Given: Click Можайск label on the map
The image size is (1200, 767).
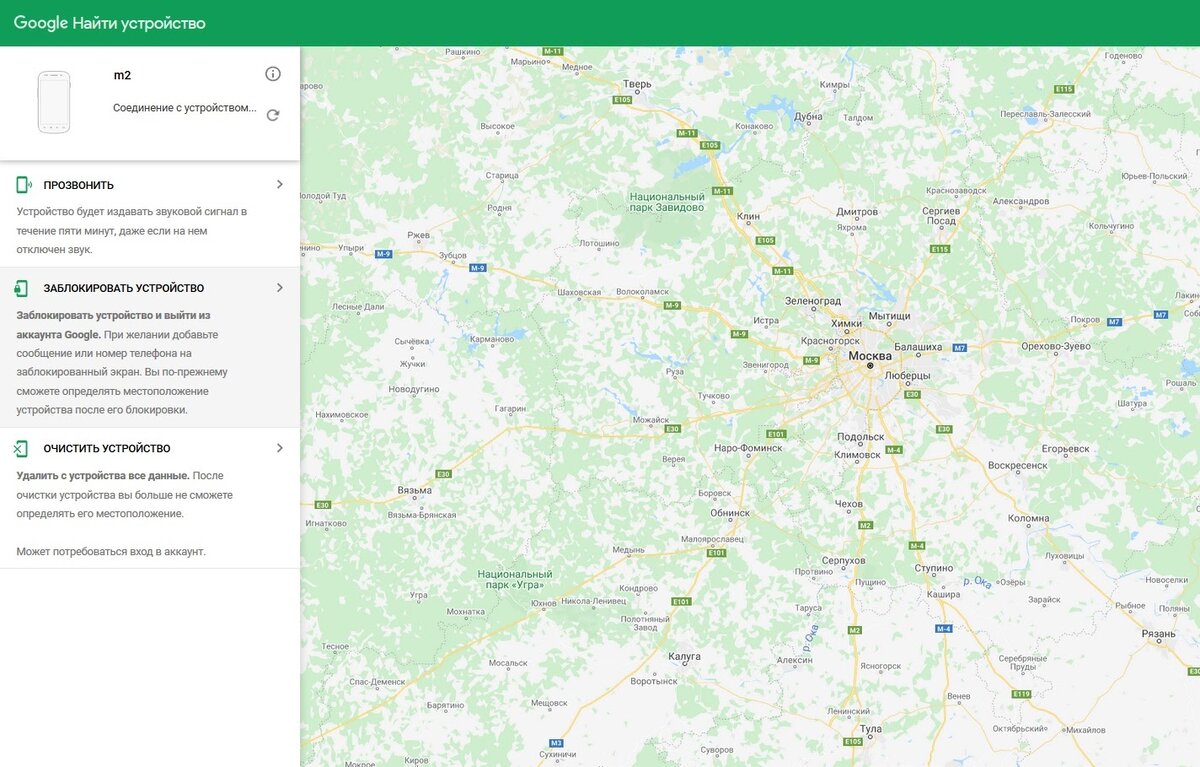Looking at the screenshot, I should tap(653, 418).
